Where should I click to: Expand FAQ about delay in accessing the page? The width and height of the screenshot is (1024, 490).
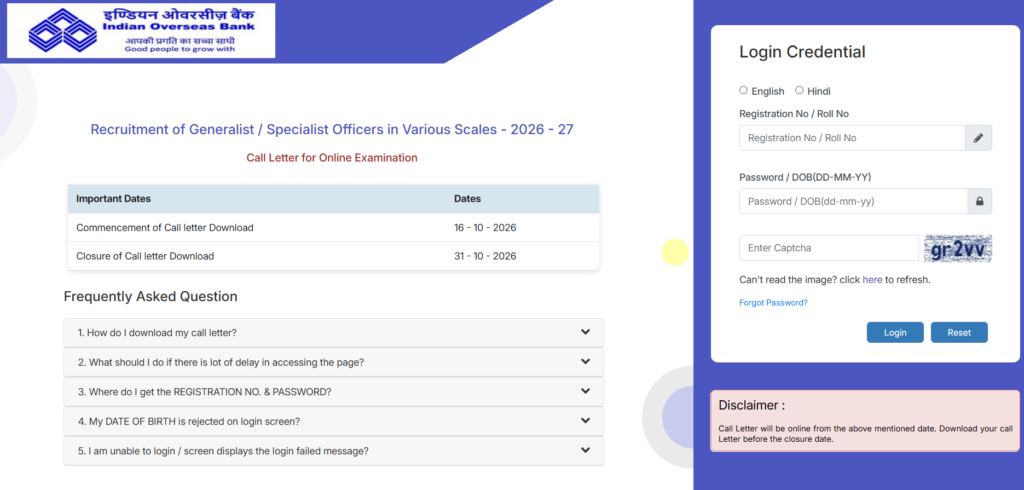coord(334,362)
